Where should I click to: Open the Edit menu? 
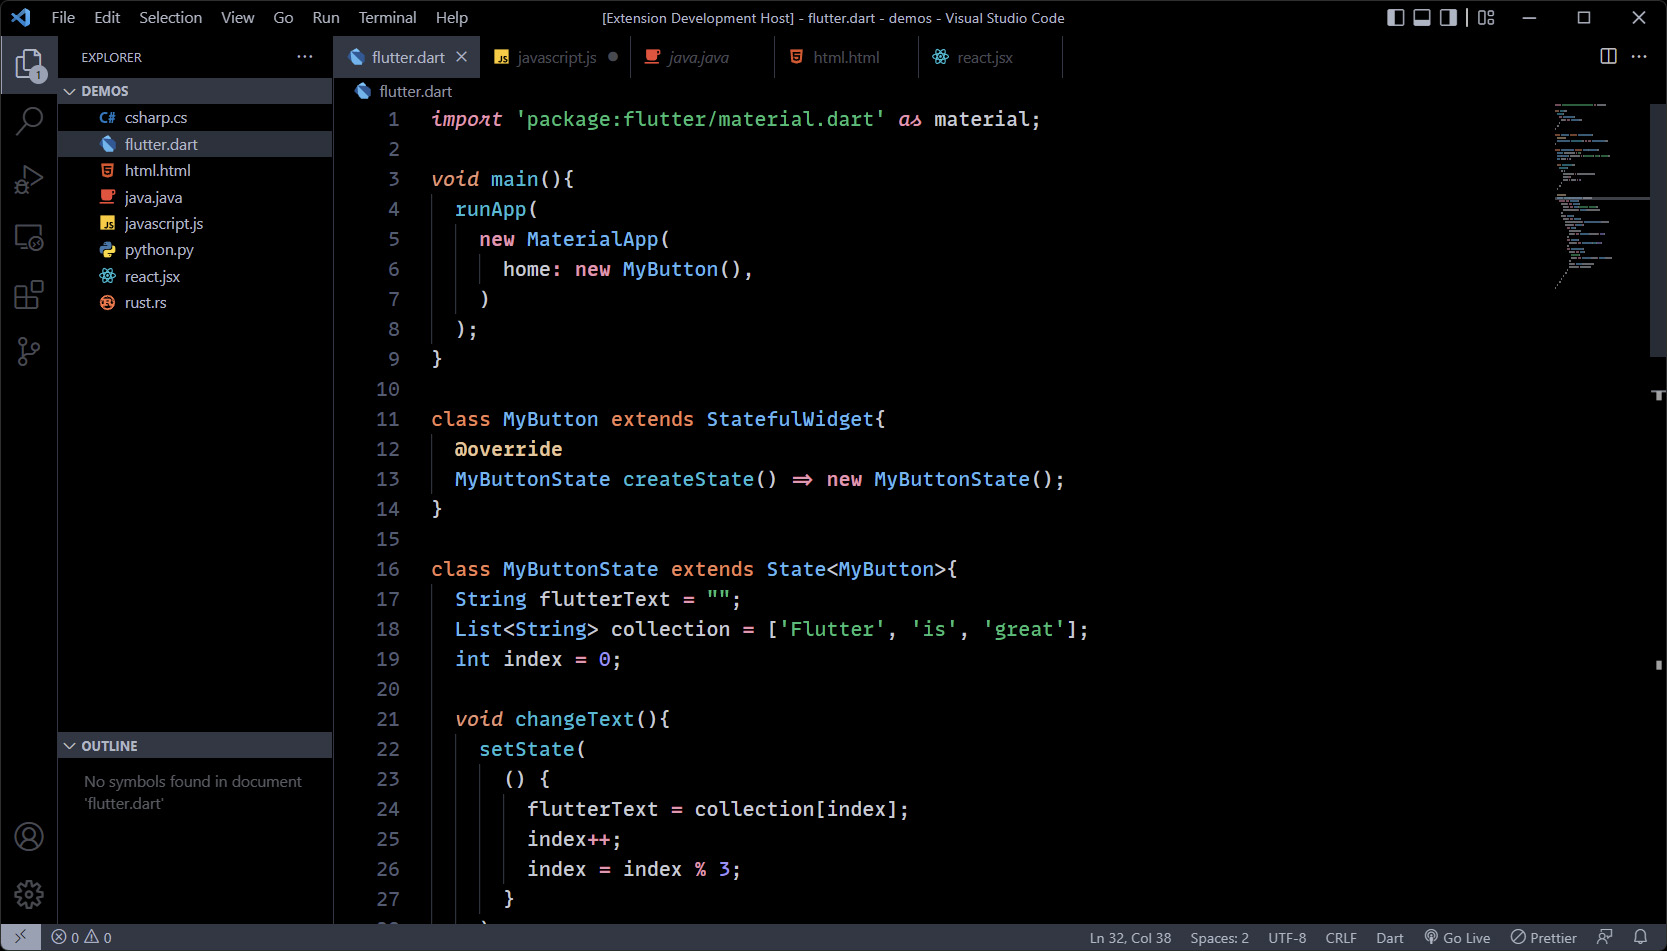(x=107, y=17)
